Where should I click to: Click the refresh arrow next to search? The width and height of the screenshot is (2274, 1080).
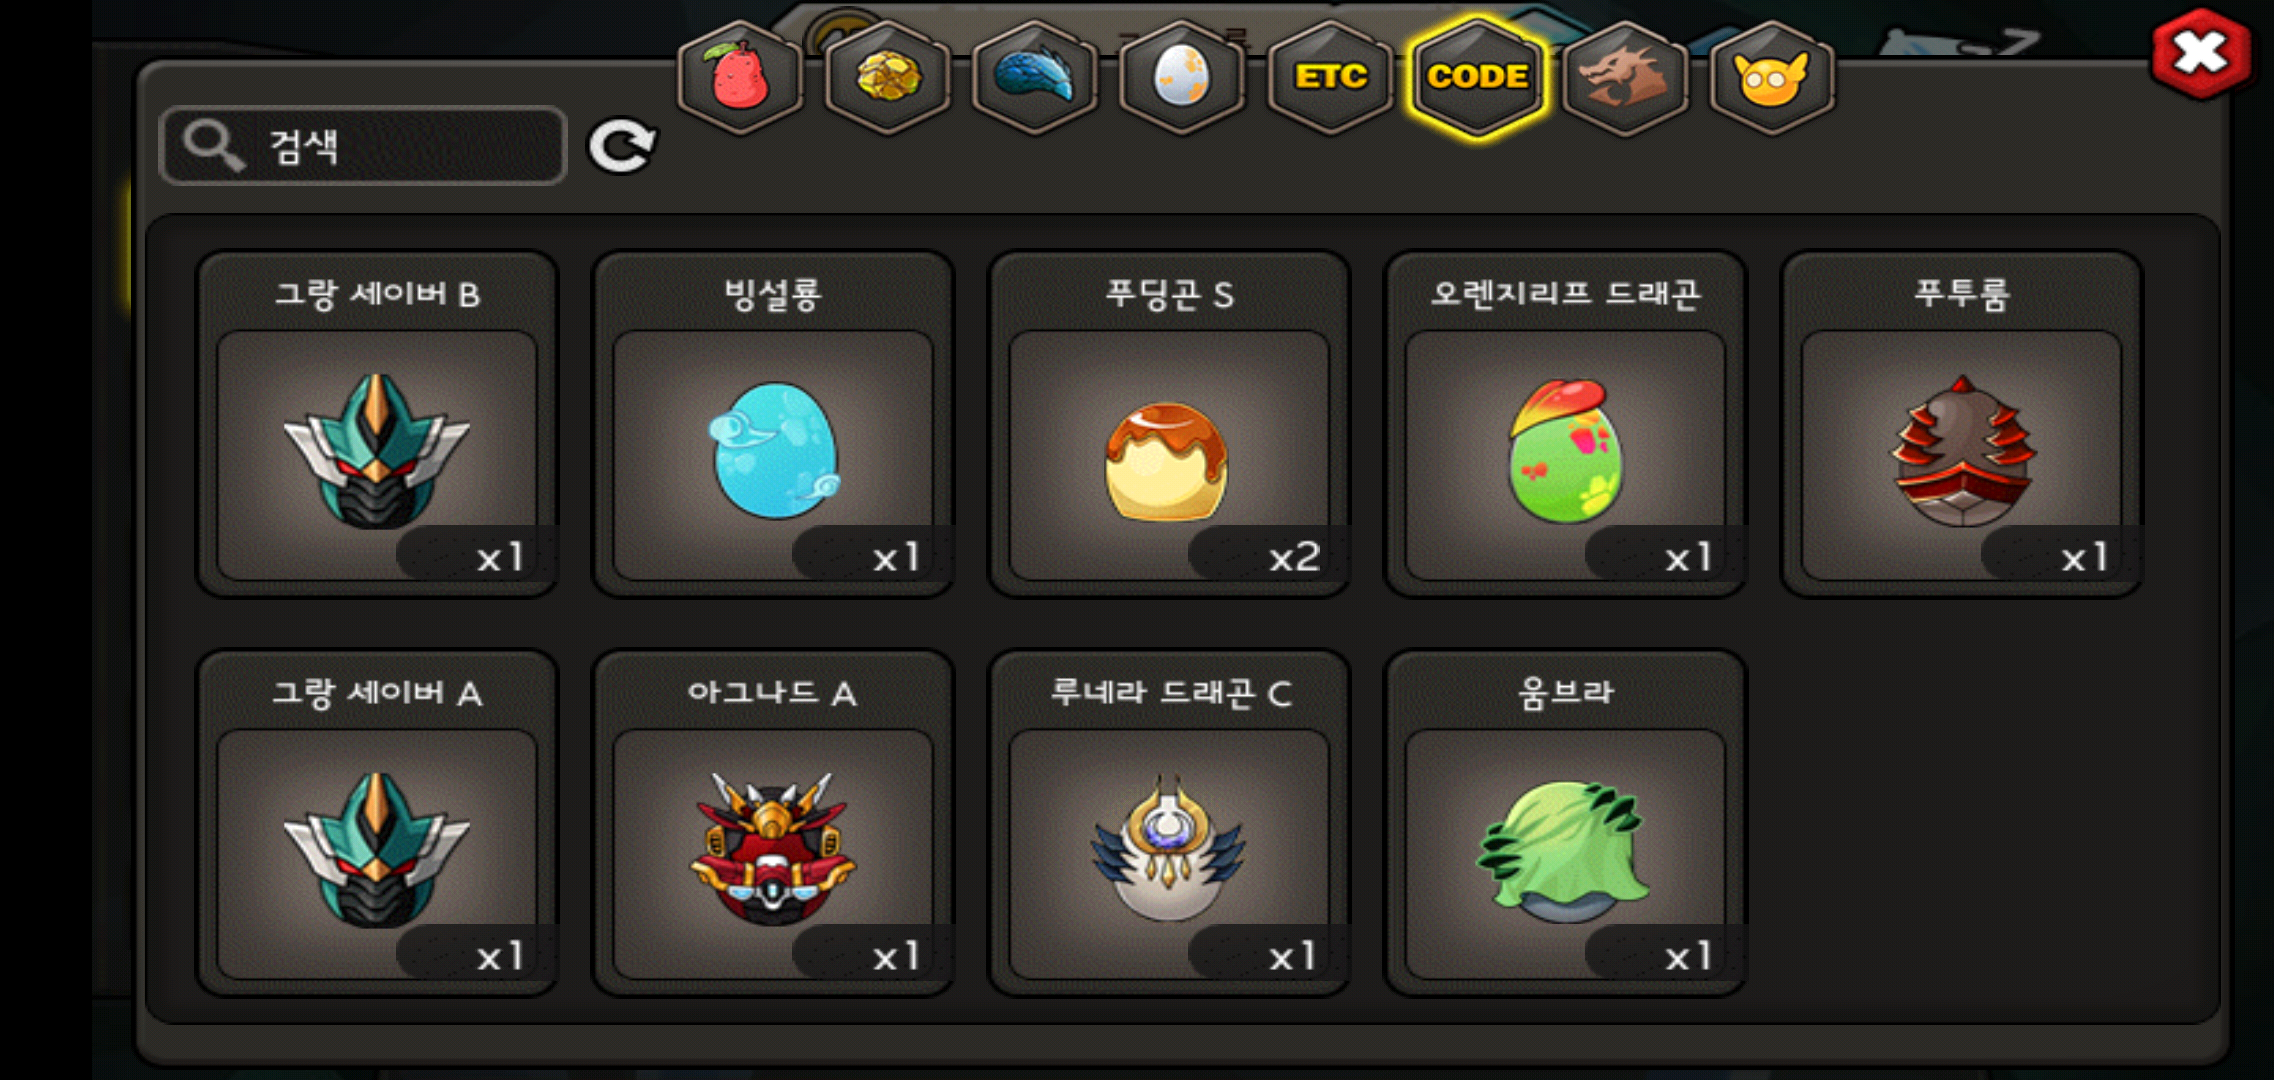[x=621, y=146]
